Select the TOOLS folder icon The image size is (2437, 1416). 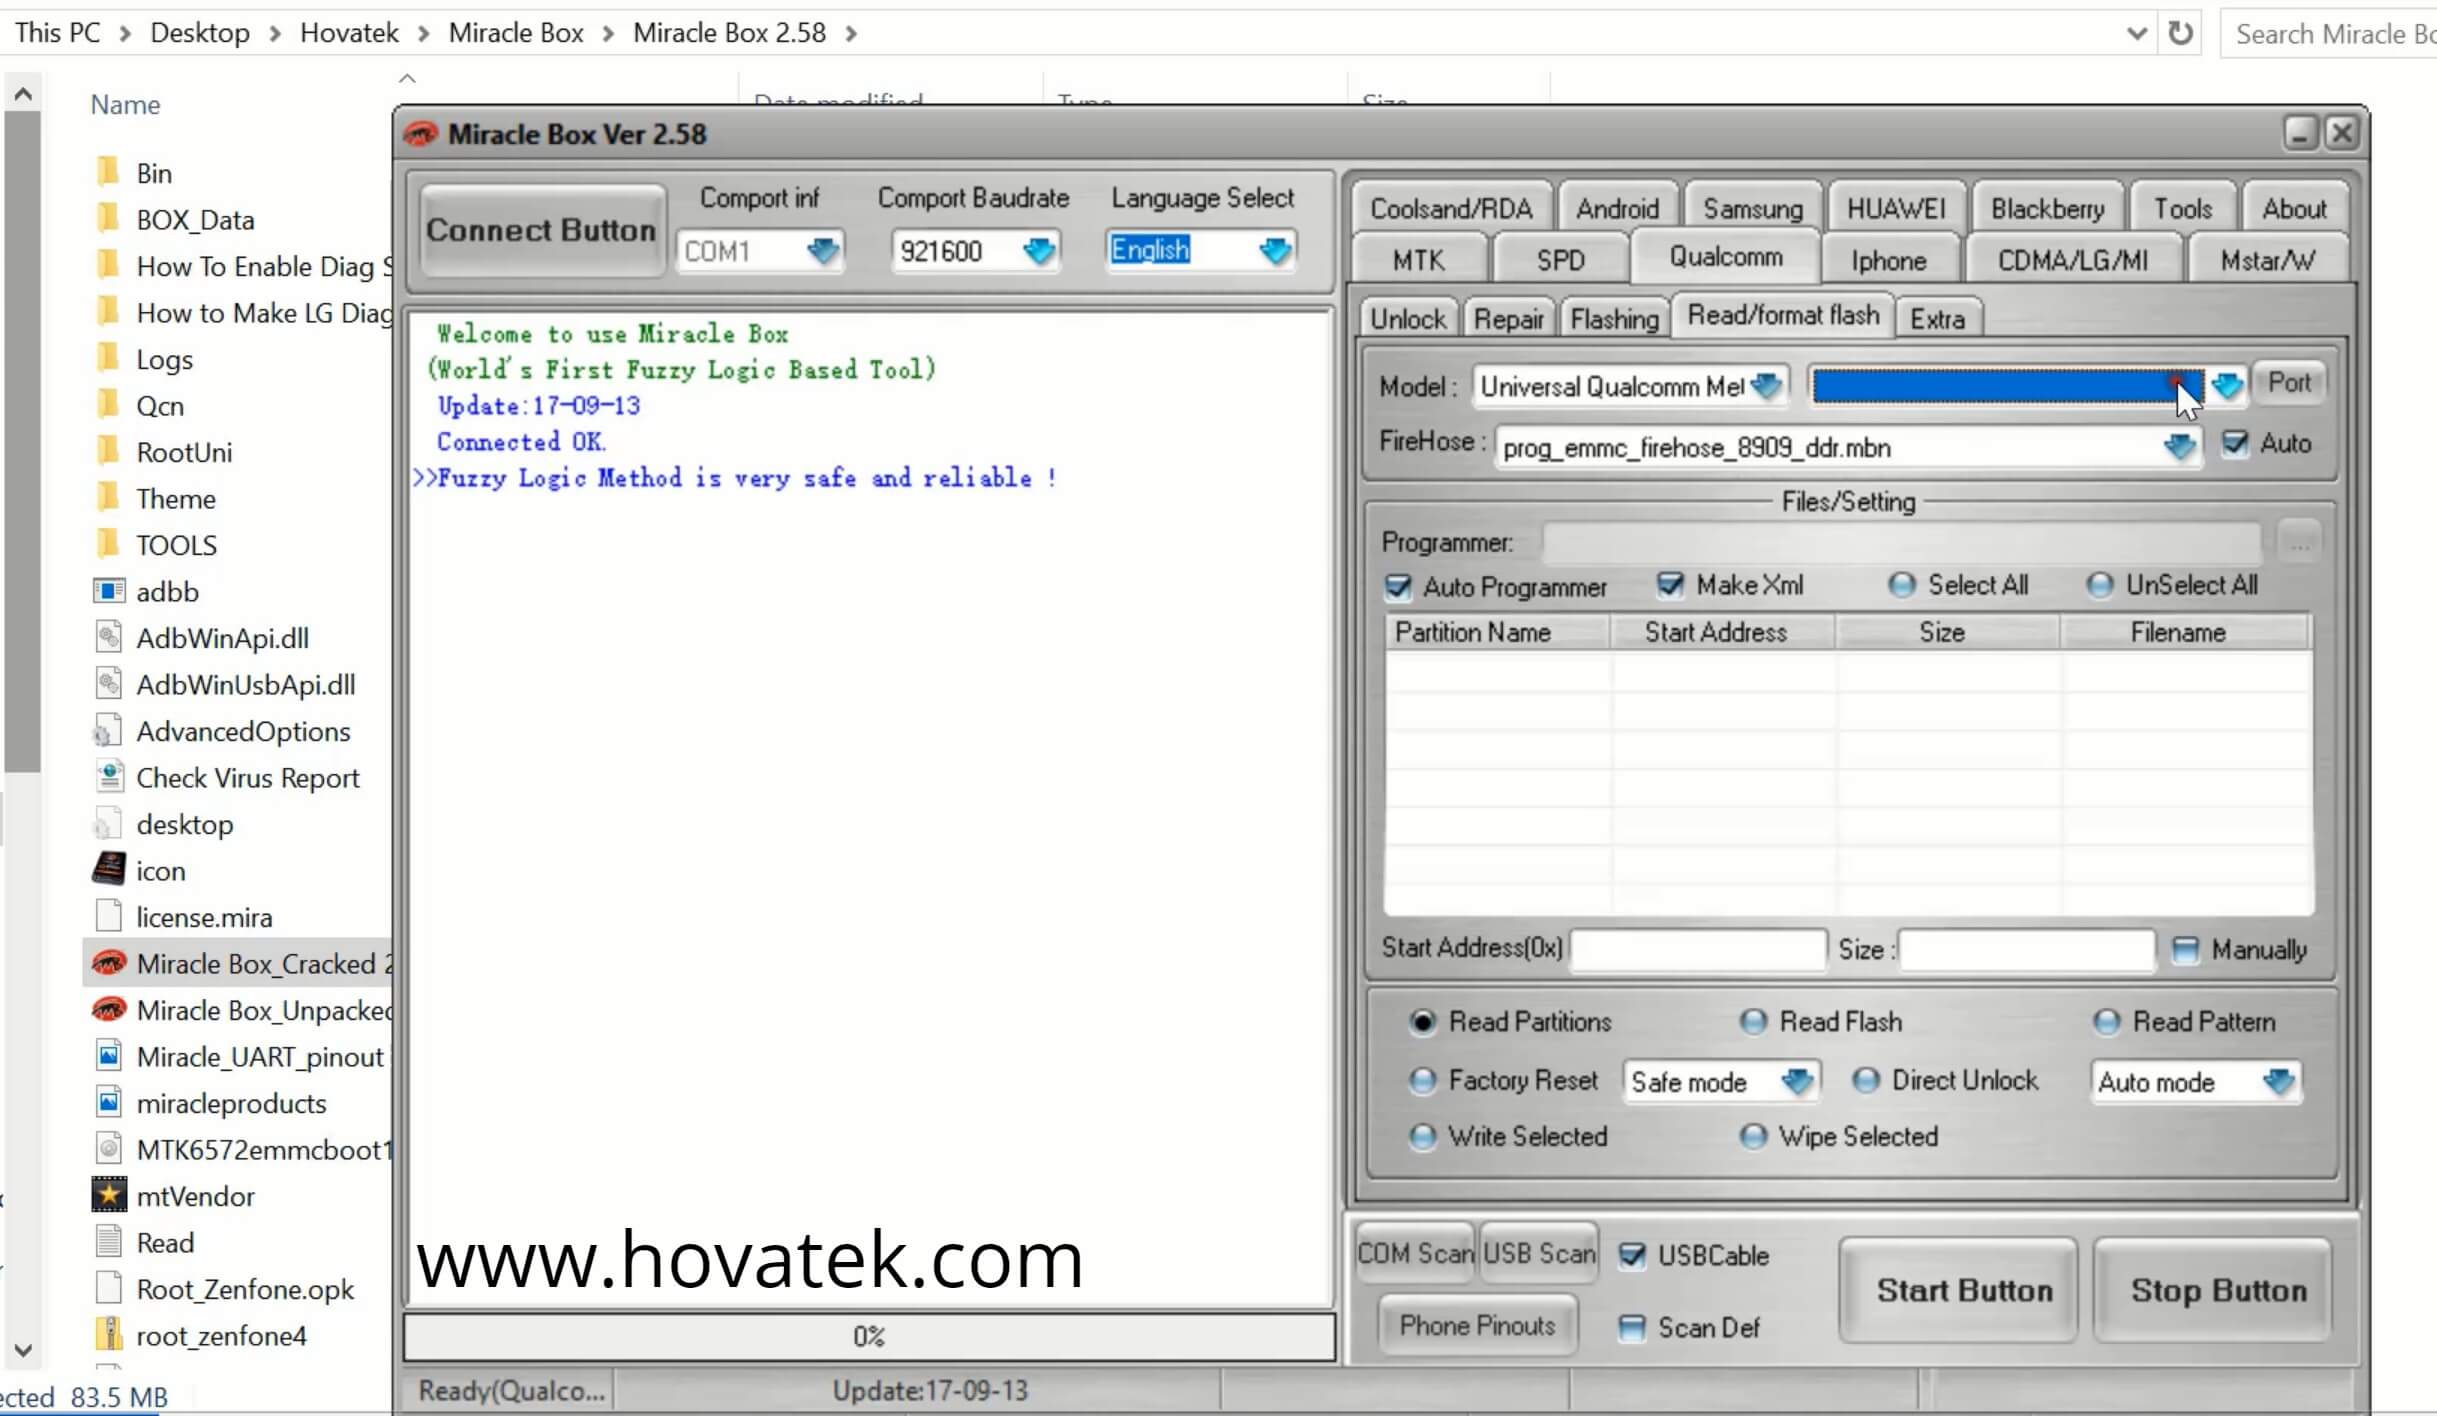[108, 544]
